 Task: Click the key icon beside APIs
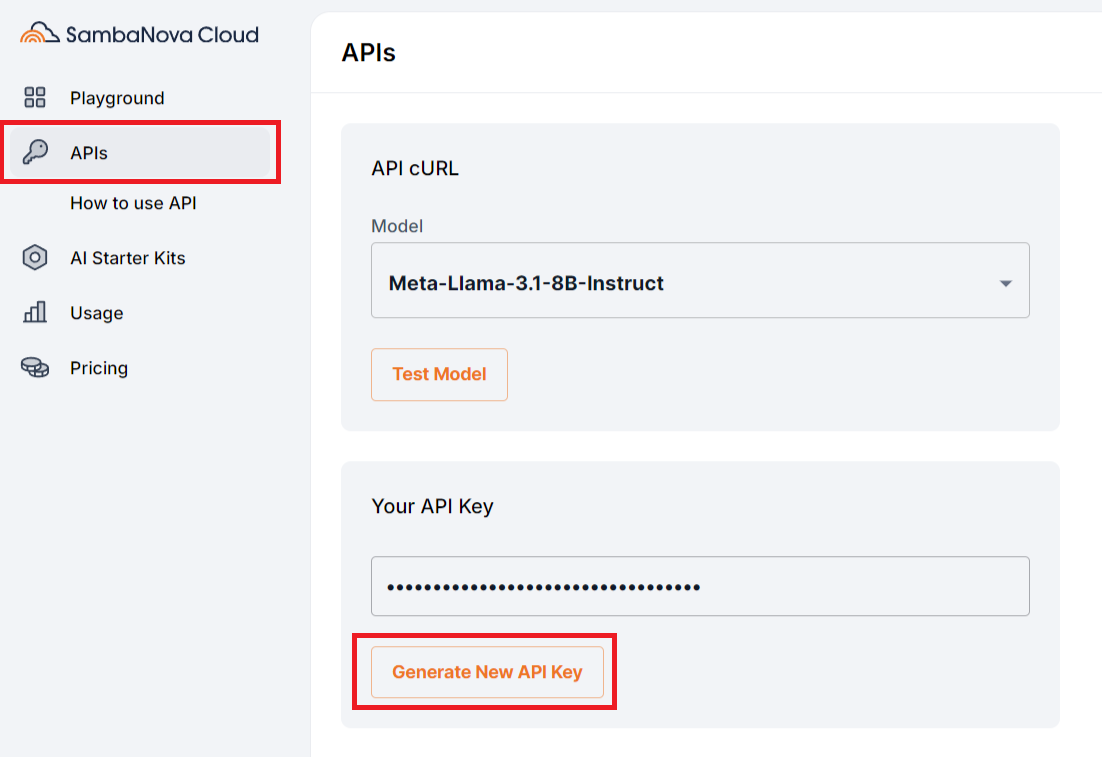click(35, 152)
